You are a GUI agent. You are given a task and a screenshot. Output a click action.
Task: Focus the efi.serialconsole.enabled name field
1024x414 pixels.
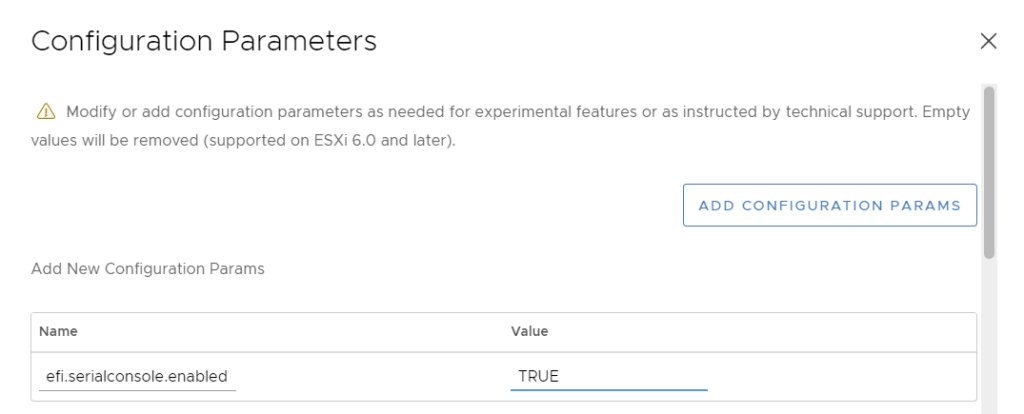(137, 377)
